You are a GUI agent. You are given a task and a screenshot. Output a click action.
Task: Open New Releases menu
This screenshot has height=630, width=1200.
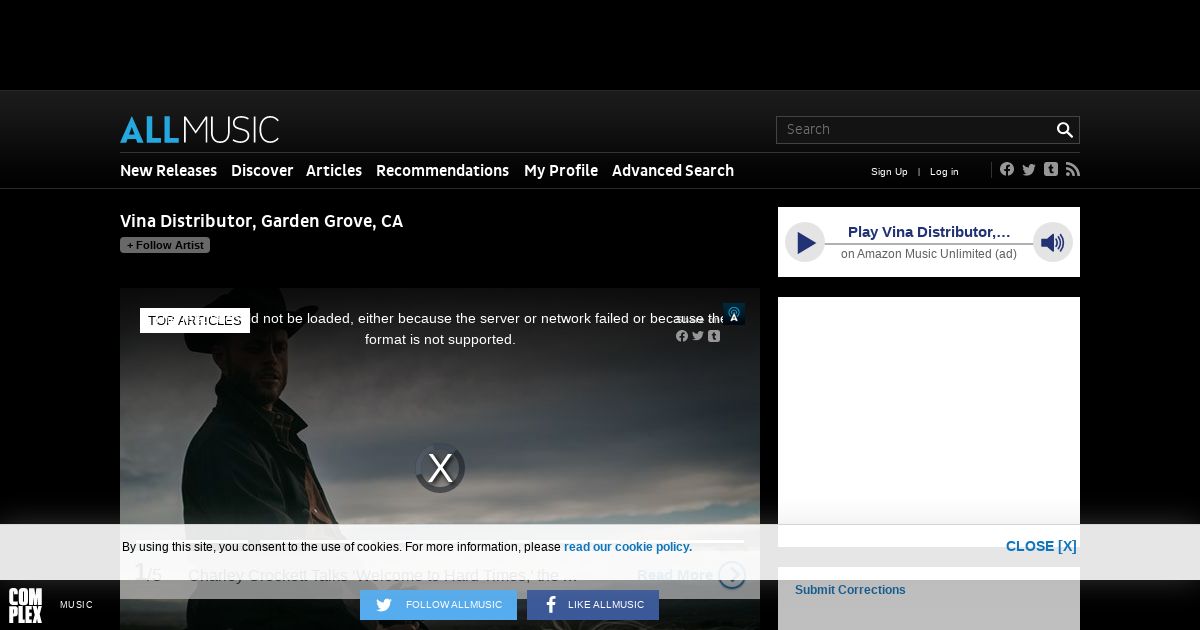click(168, 171)
